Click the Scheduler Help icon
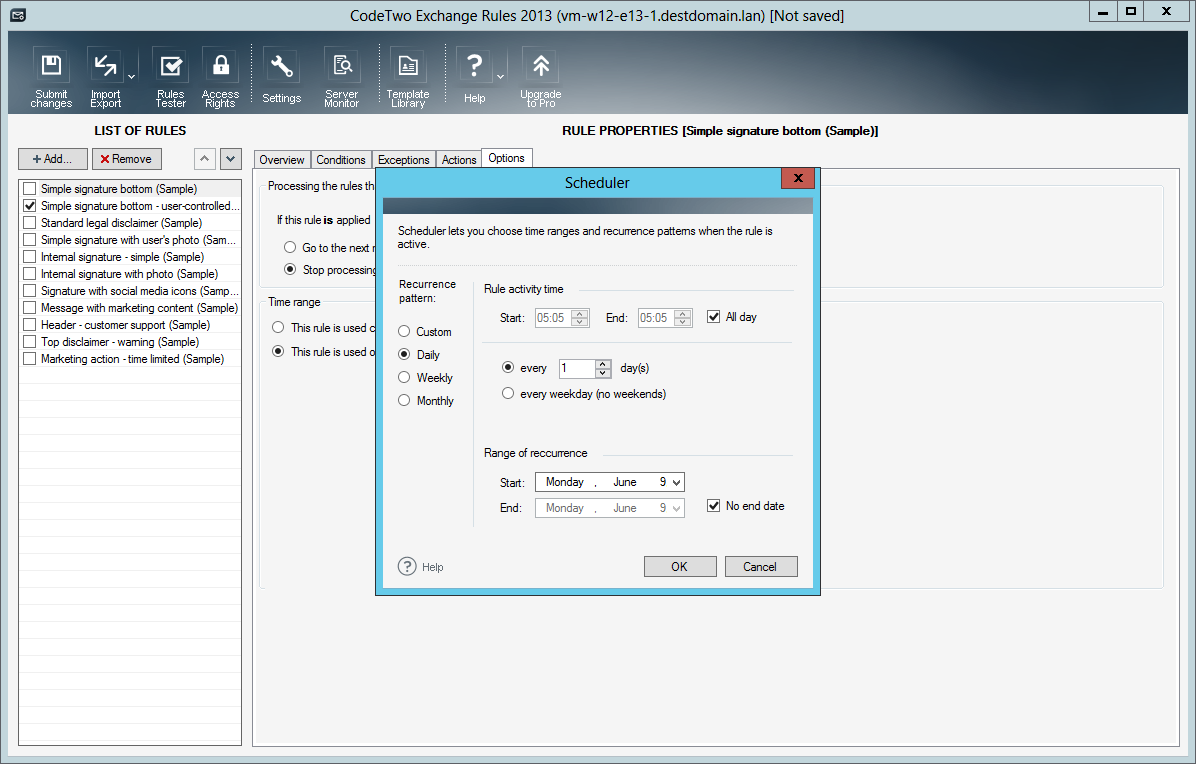The image size is (1196, 764). pos(407,567)
